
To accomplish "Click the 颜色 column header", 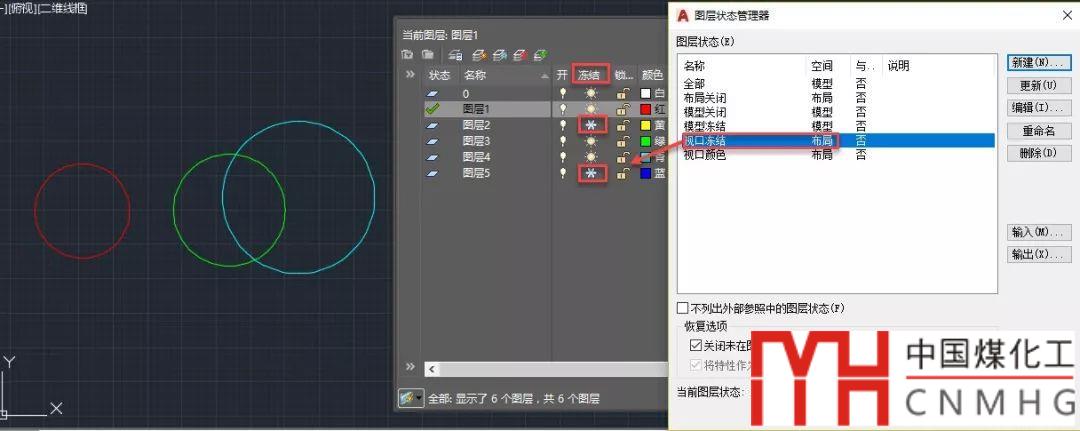I will 652,75.
